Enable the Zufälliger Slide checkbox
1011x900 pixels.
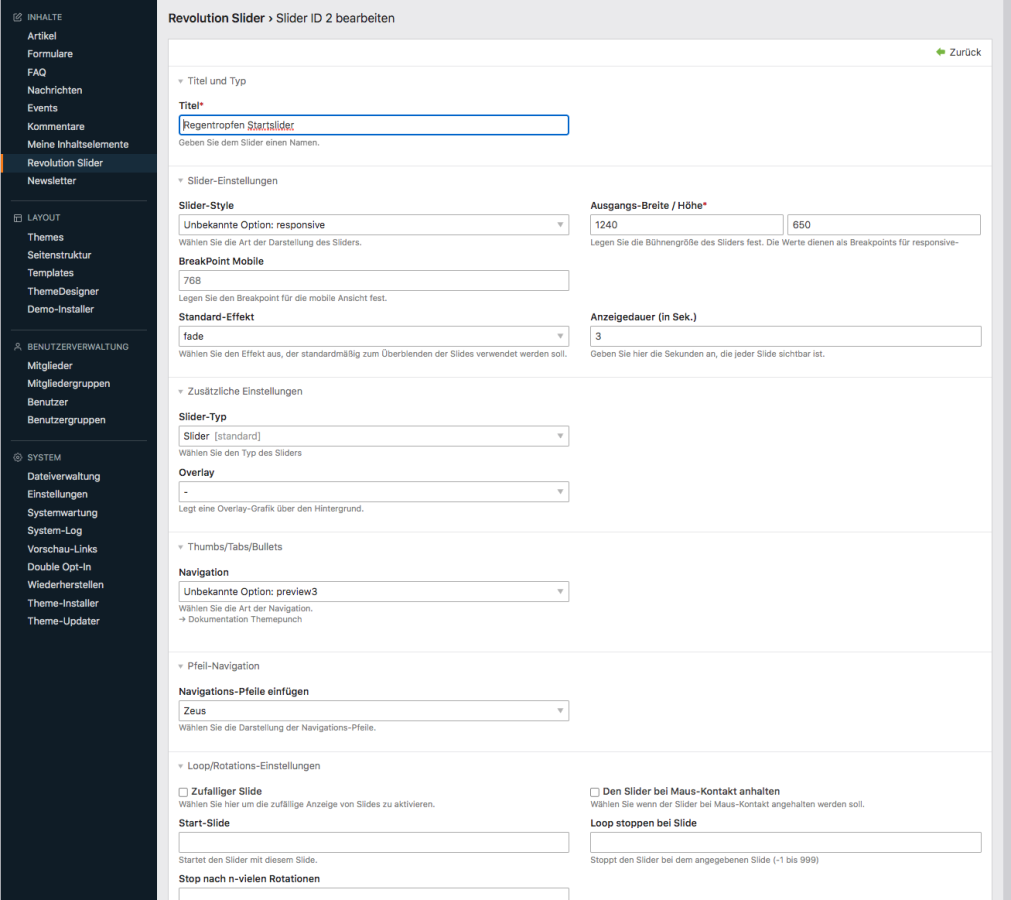click(x=183, y=792)
